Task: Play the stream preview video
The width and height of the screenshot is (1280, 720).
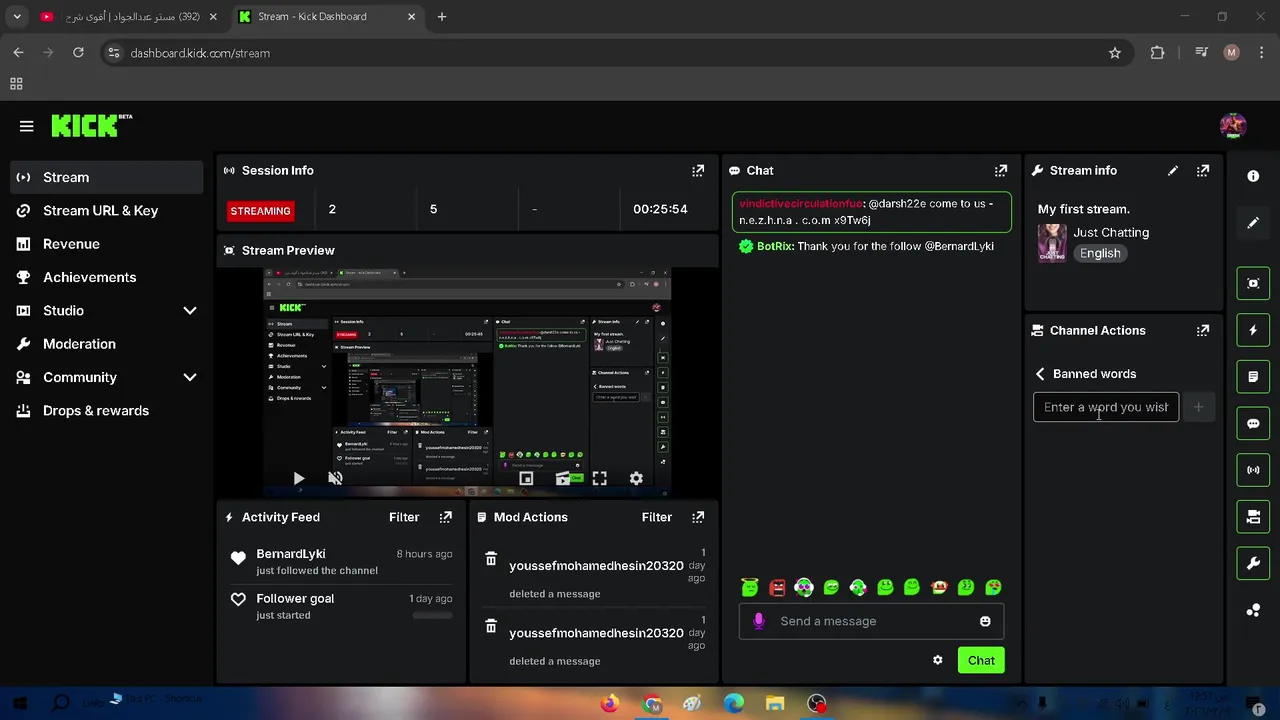Action: pos(298,479)
